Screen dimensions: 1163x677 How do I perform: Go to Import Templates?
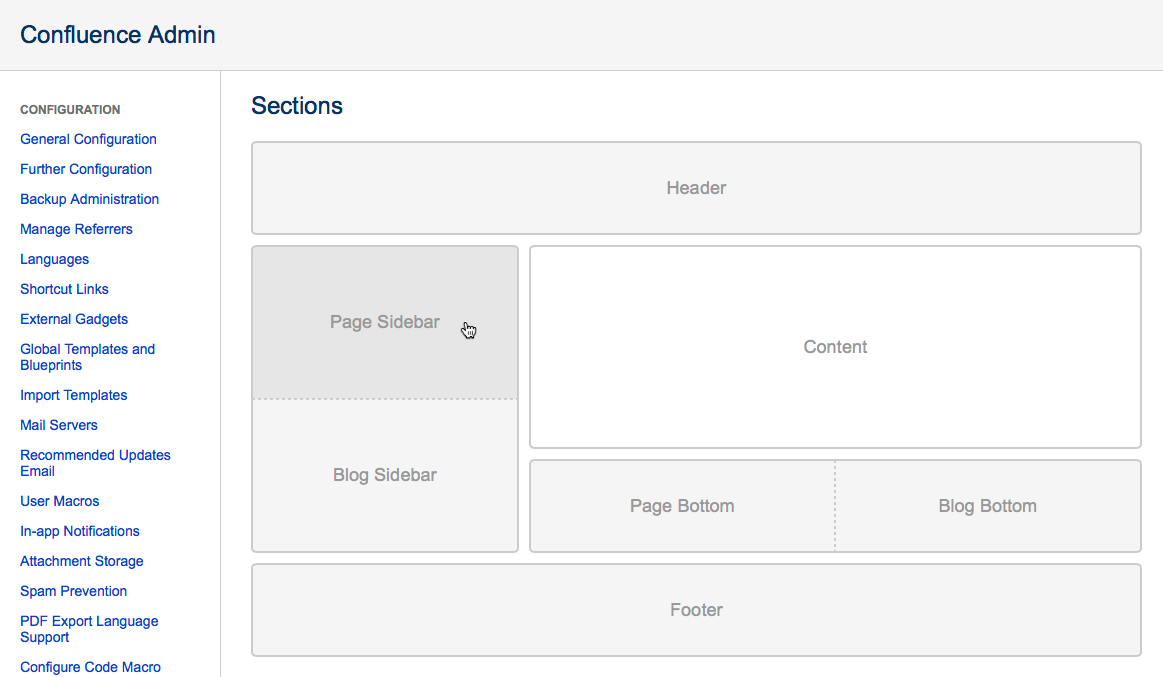coord(74,395)
